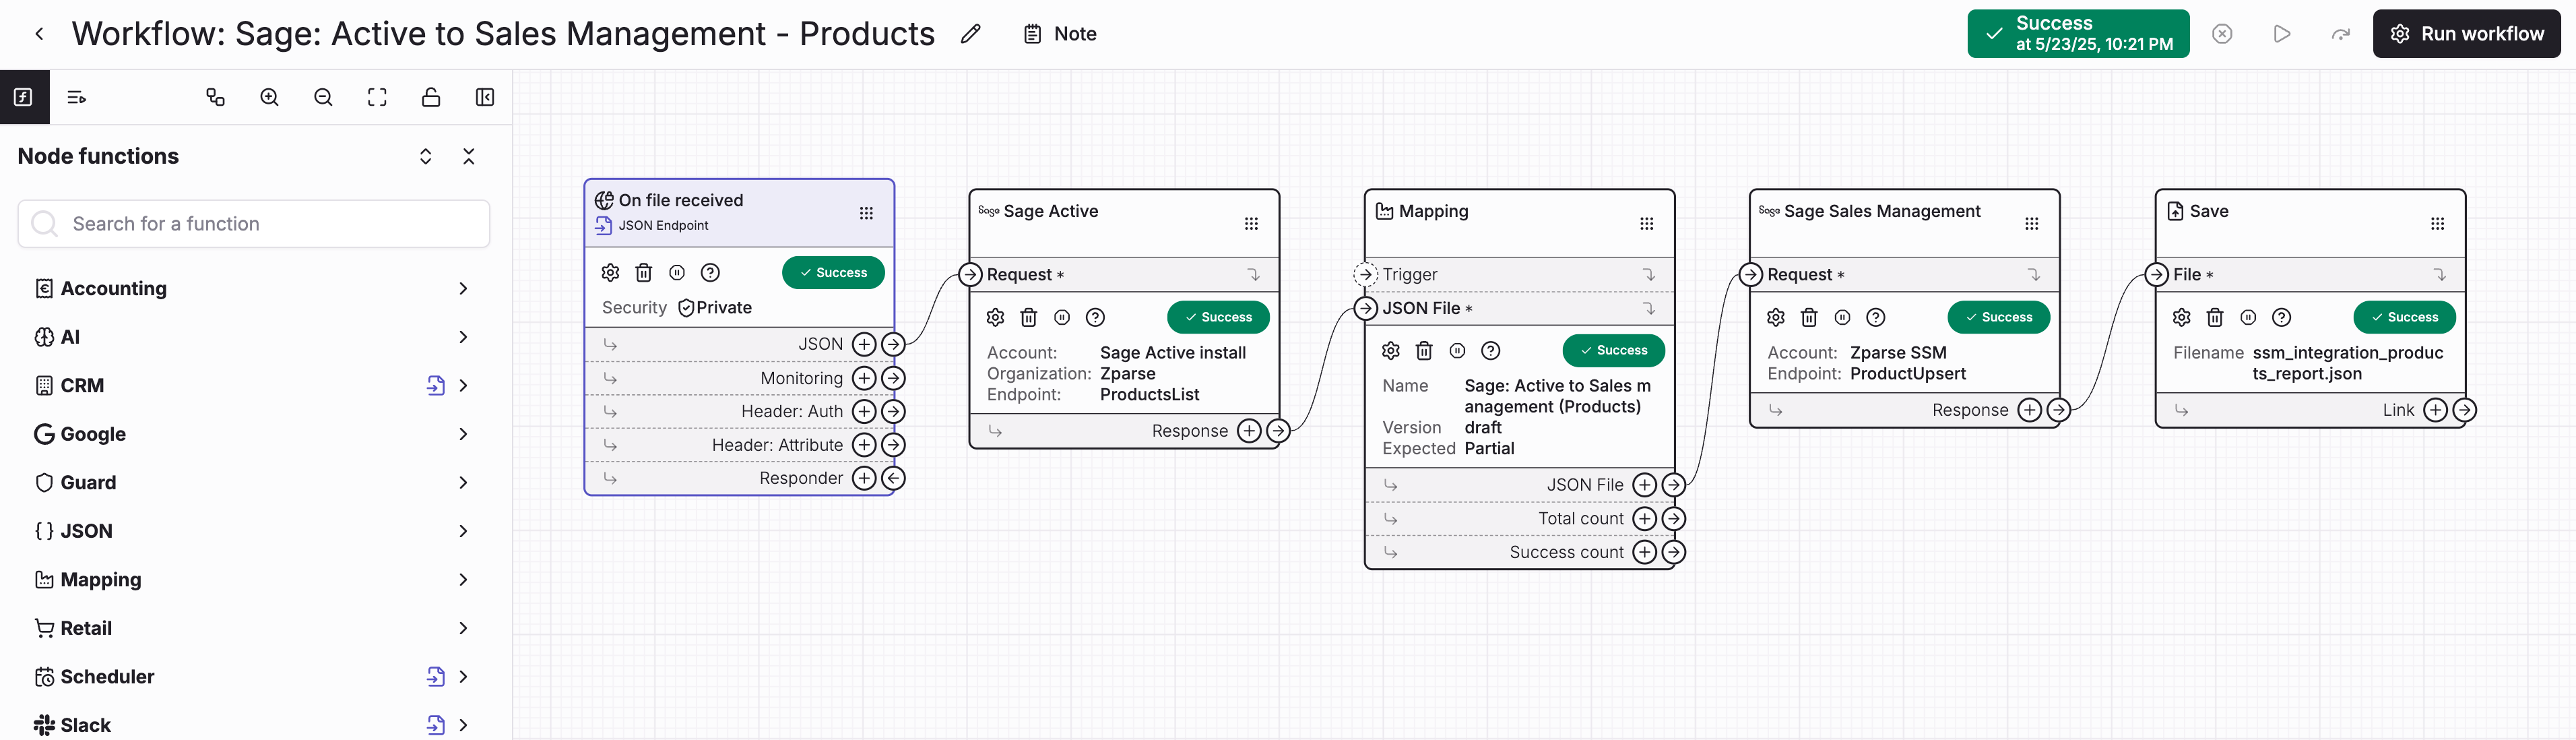Click Success badge on Sage Active node
The image size is (2576, 740).
[1218, 317]
